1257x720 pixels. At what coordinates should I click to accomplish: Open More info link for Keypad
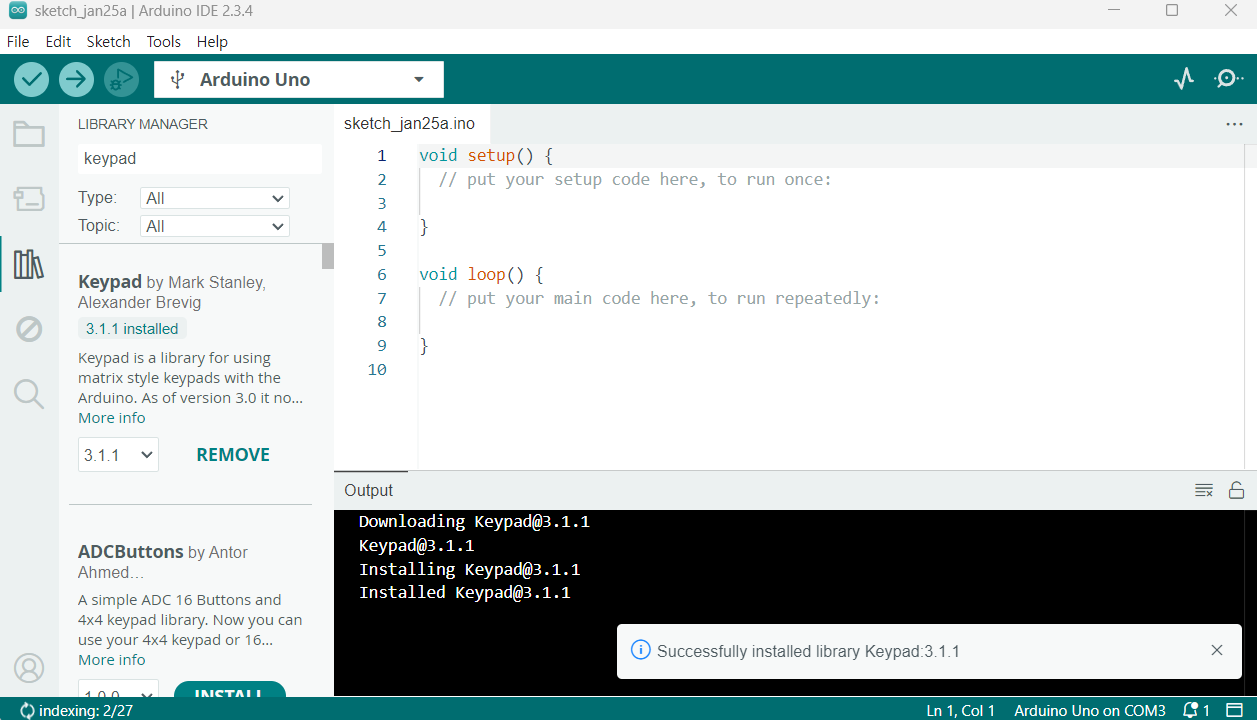112,418
